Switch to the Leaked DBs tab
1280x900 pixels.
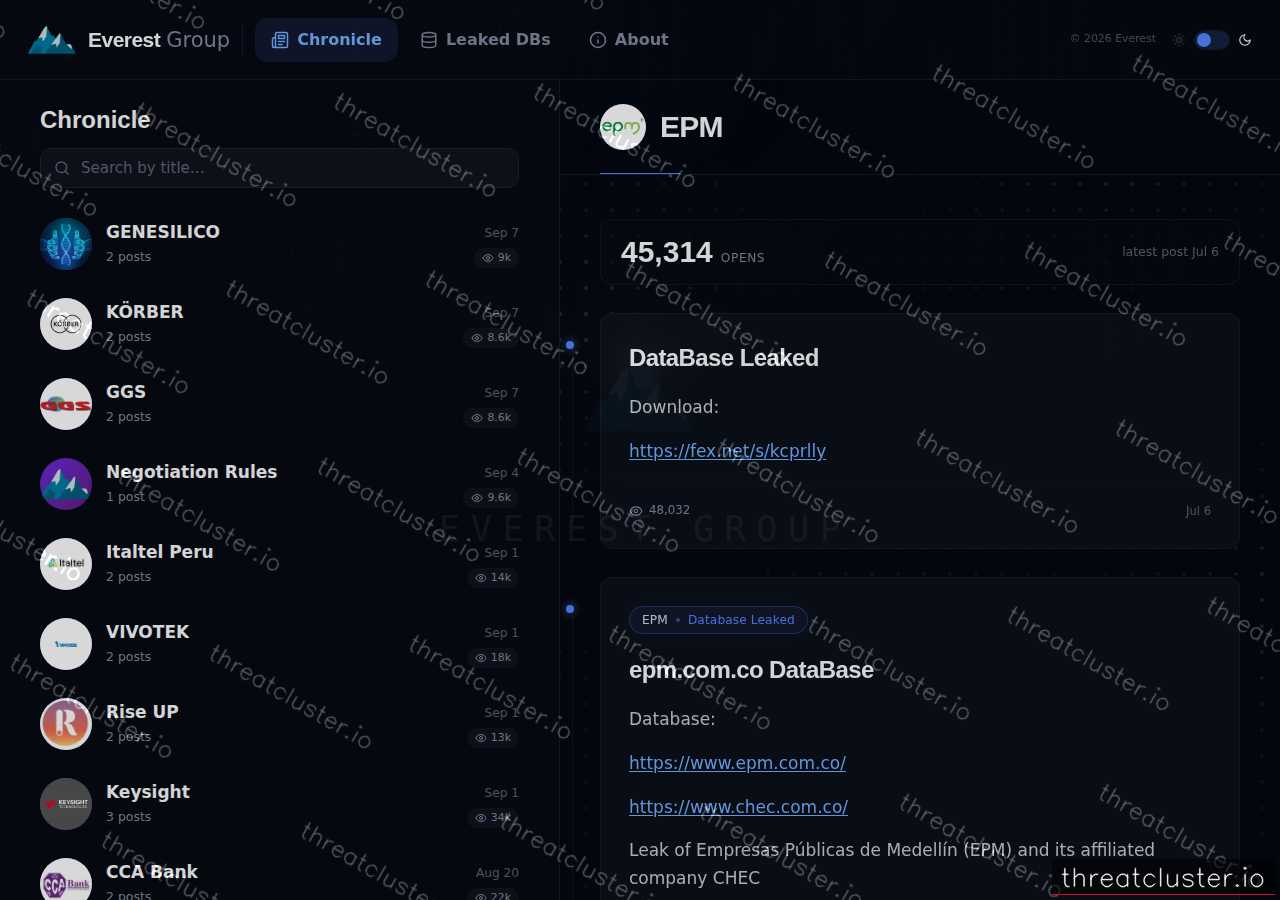pos(485,40)
